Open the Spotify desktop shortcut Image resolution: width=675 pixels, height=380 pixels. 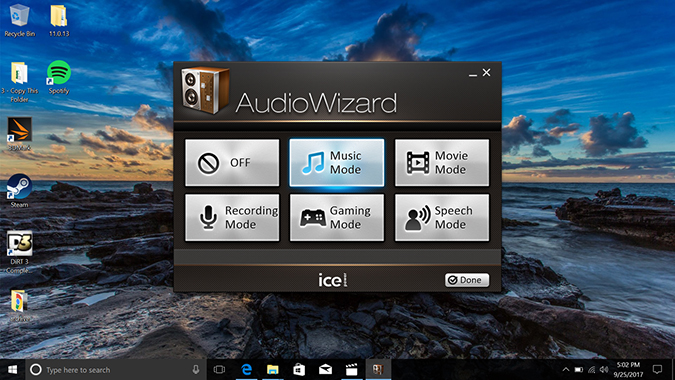click(59, 77)
